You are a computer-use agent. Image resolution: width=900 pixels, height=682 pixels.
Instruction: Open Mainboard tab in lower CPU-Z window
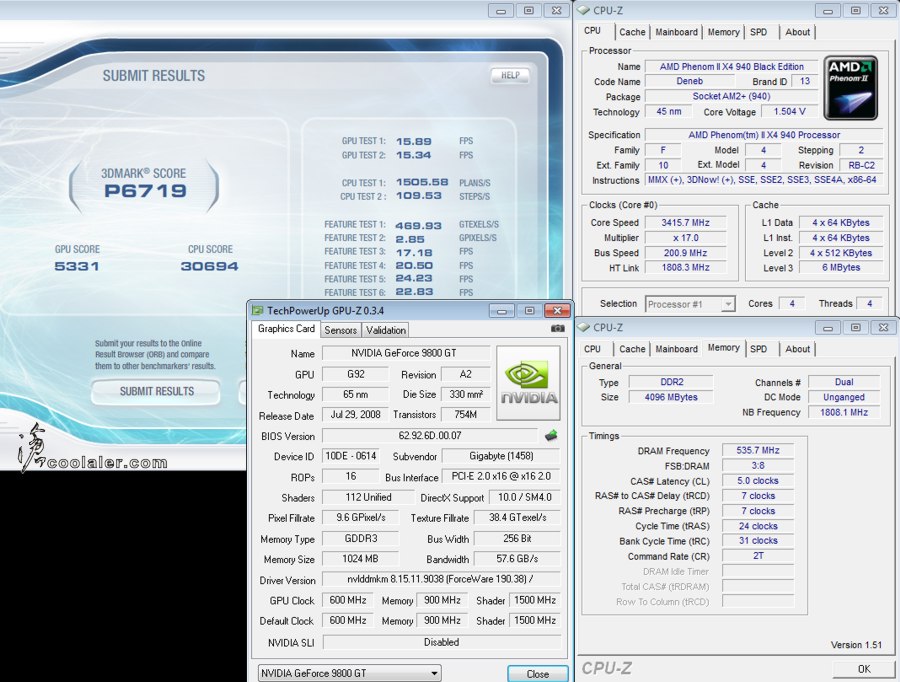tap(677, 349)
